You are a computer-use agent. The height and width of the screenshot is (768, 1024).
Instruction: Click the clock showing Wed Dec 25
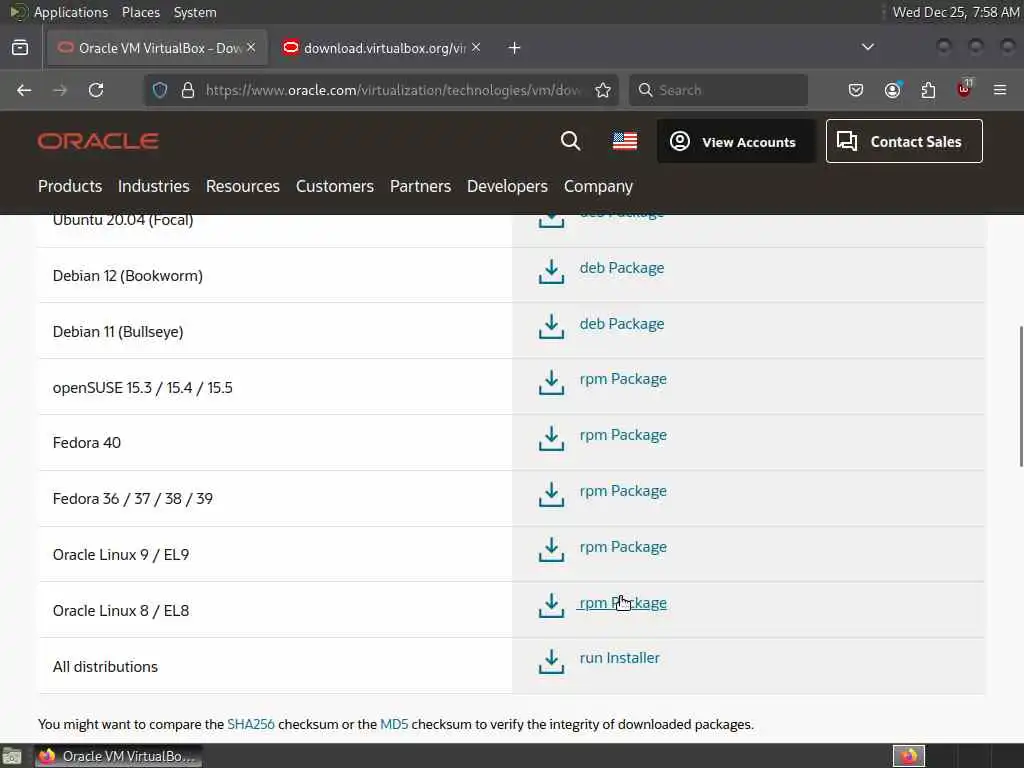click(955, 12)
